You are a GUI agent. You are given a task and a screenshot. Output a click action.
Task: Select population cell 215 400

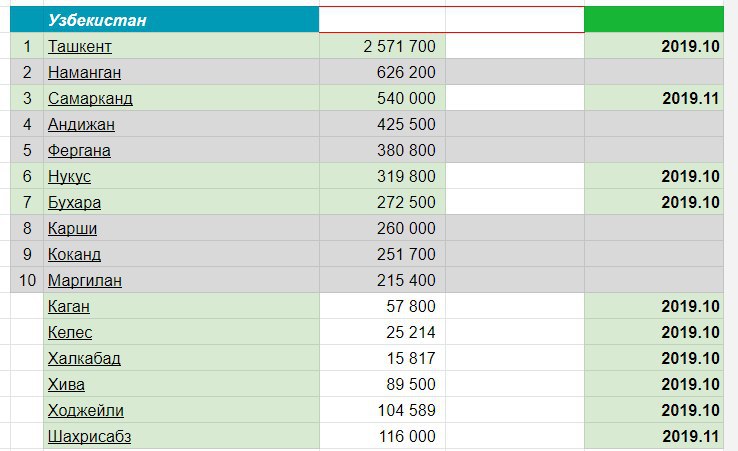coord(382,280)
